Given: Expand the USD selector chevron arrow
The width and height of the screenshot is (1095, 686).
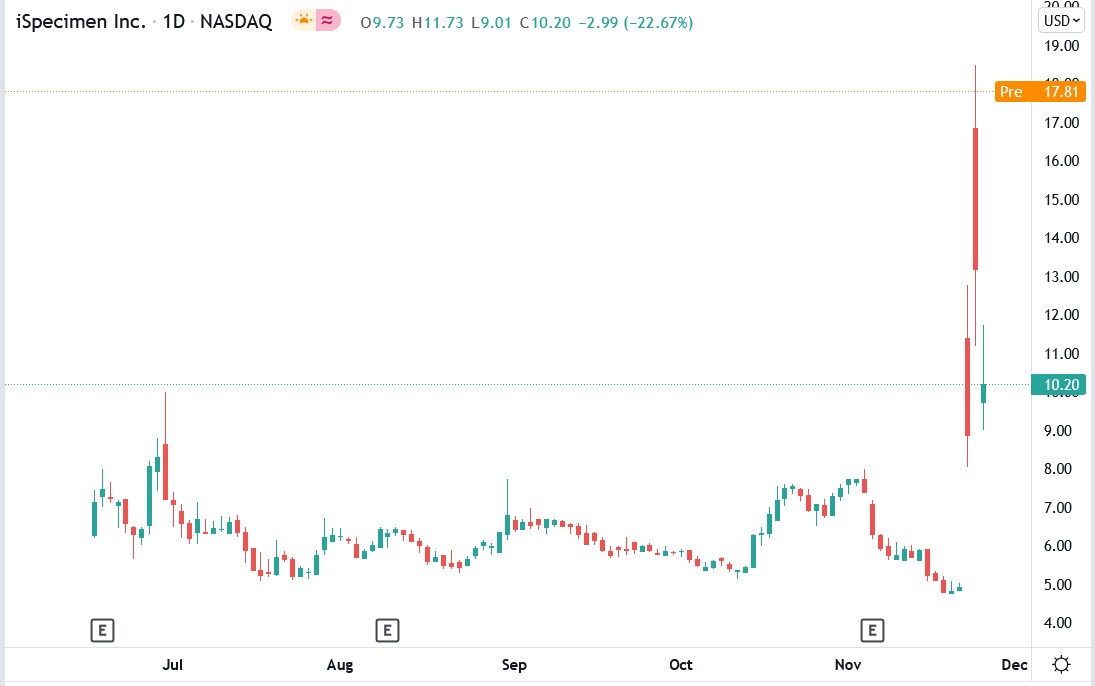Looking at the screenshot, I should click(1075, 18).
